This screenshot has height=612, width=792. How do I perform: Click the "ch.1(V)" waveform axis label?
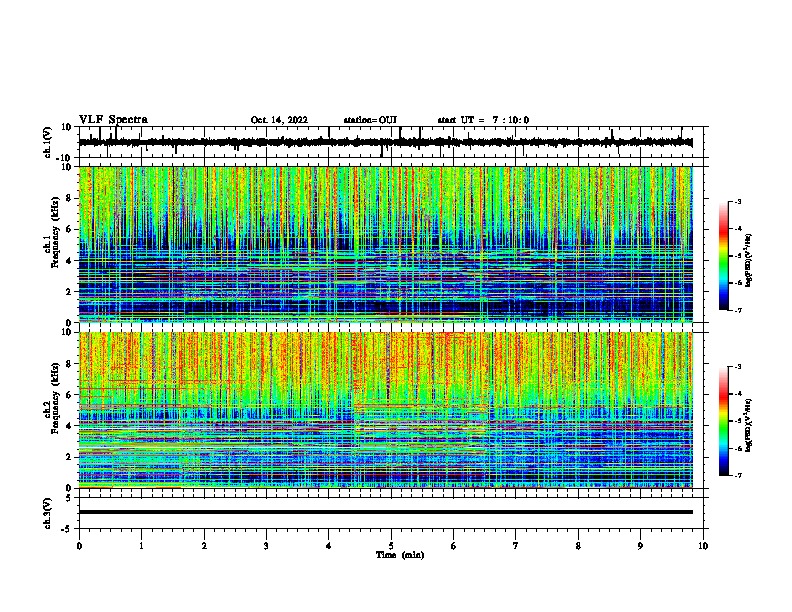point(48,142)
